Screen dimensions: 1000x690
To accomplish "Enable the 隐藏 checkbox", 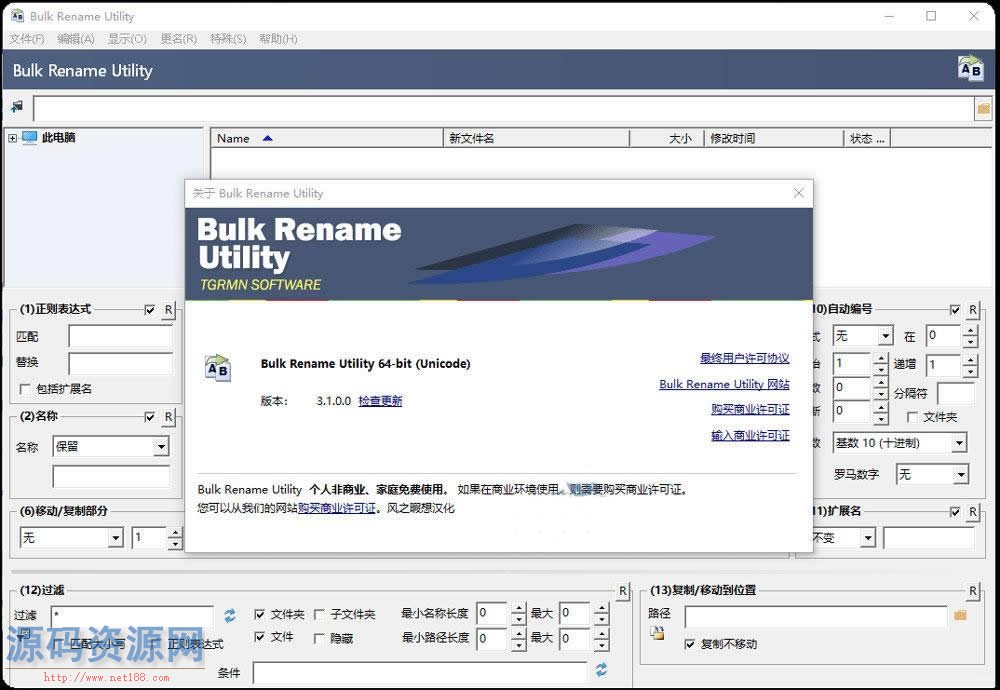I will 320,638.
